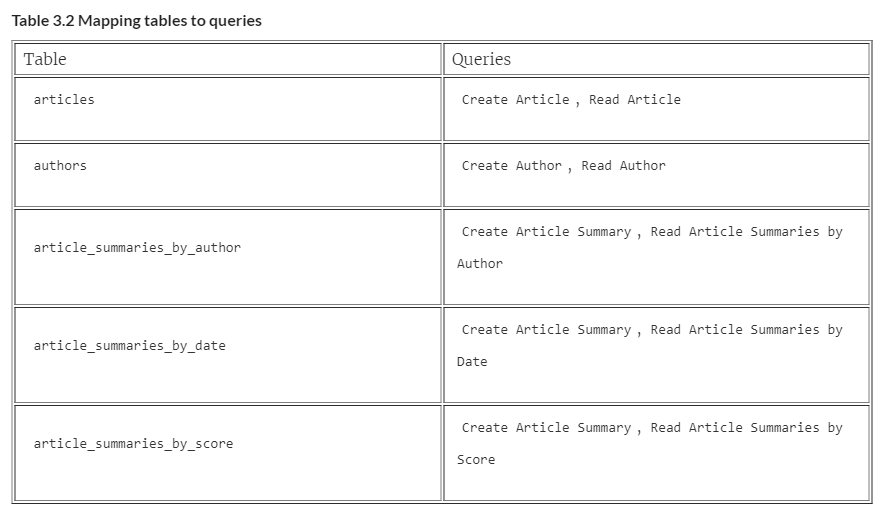
Task: Click the word Score in queries column
Action: pyautogui.click(x=476, y=460)
